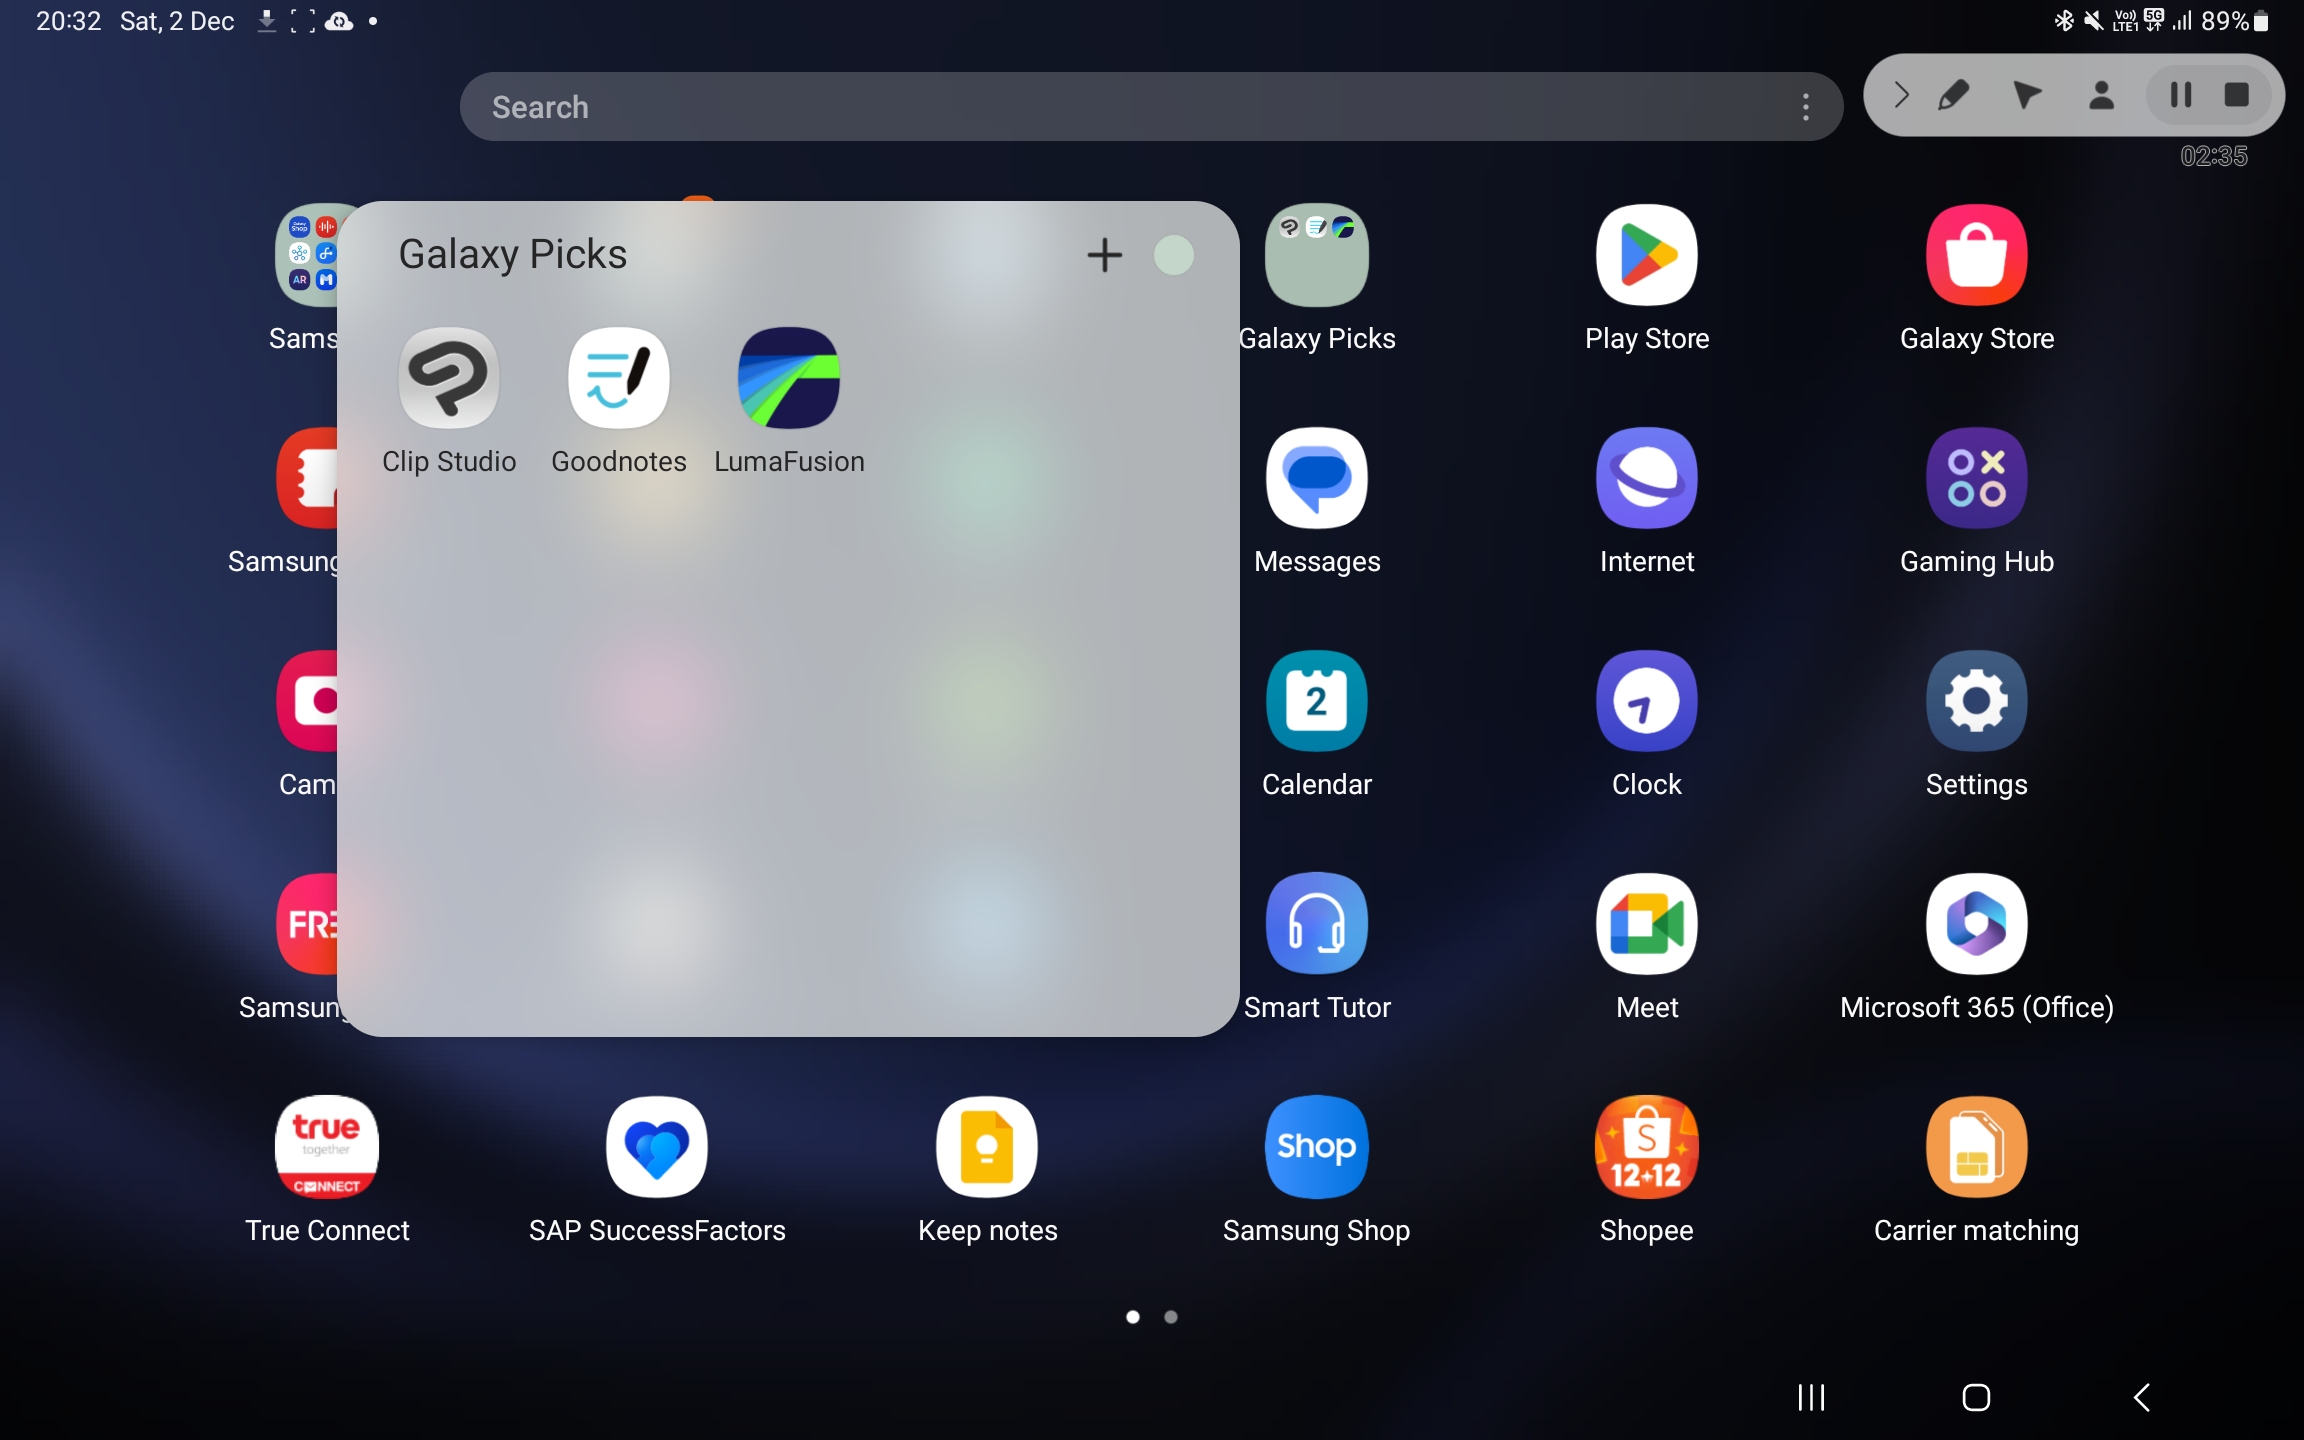This screenshot has height=1440, width=2304.
Task: Tap the Galaxy Picks folder icon in the grid
Action: [x=1317, y=255]
